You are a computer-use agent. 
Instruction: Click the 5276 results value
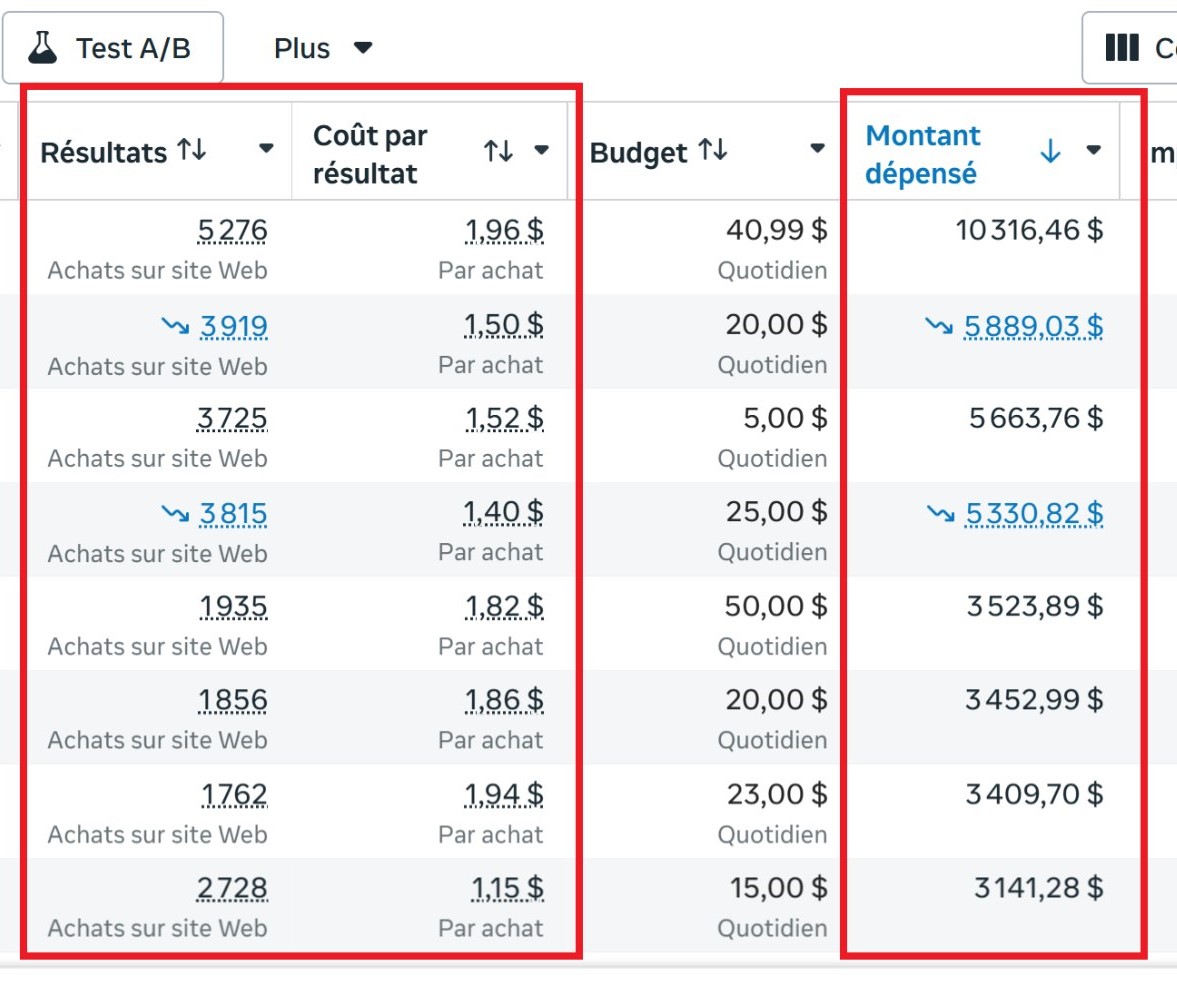pos(232,230)
